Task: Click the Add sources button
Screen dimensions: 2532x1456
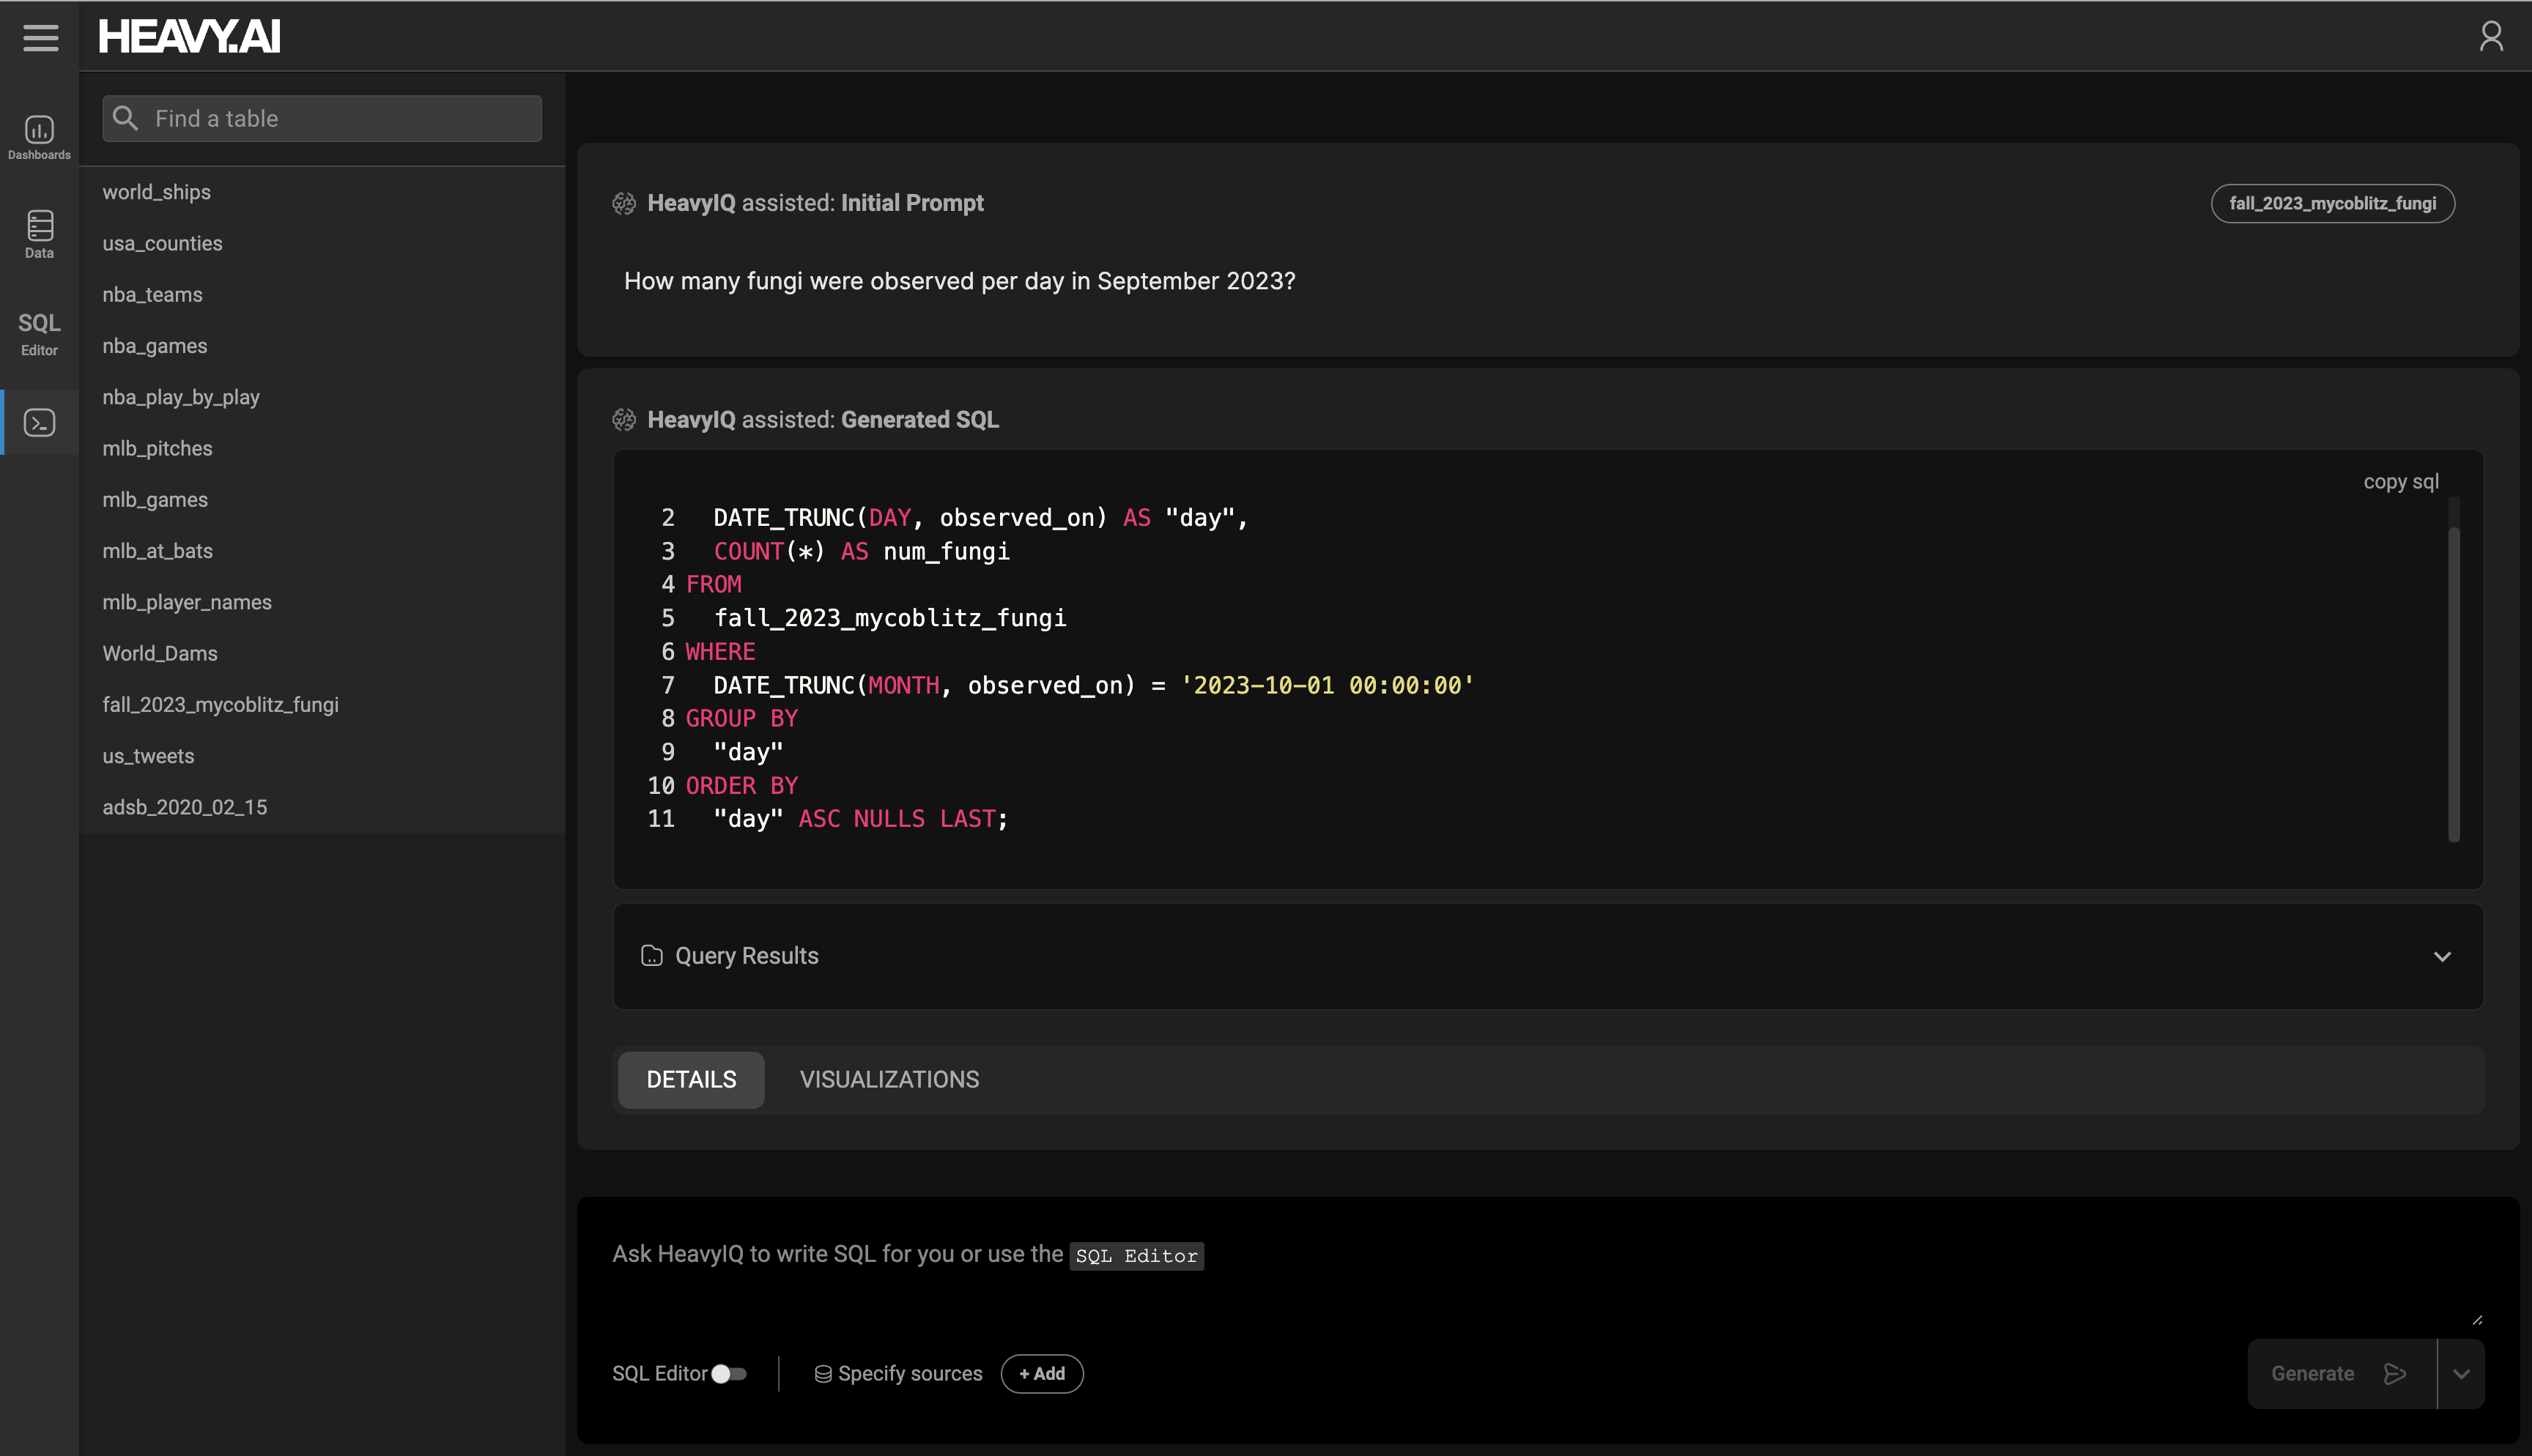Action: coord(1042,1373)
